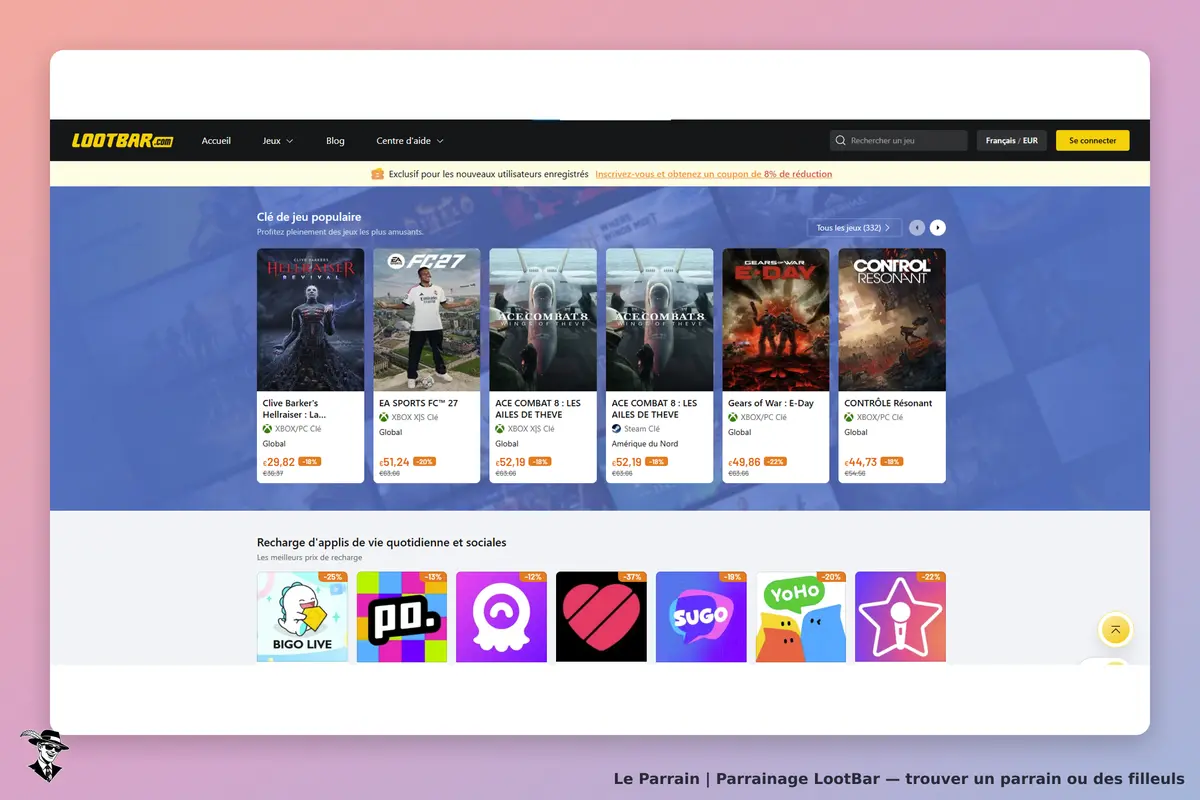This screenshot has height=800, width=1200.
Task: Open Tous les jeux (332) button
Action: click(x=855, y=228)
